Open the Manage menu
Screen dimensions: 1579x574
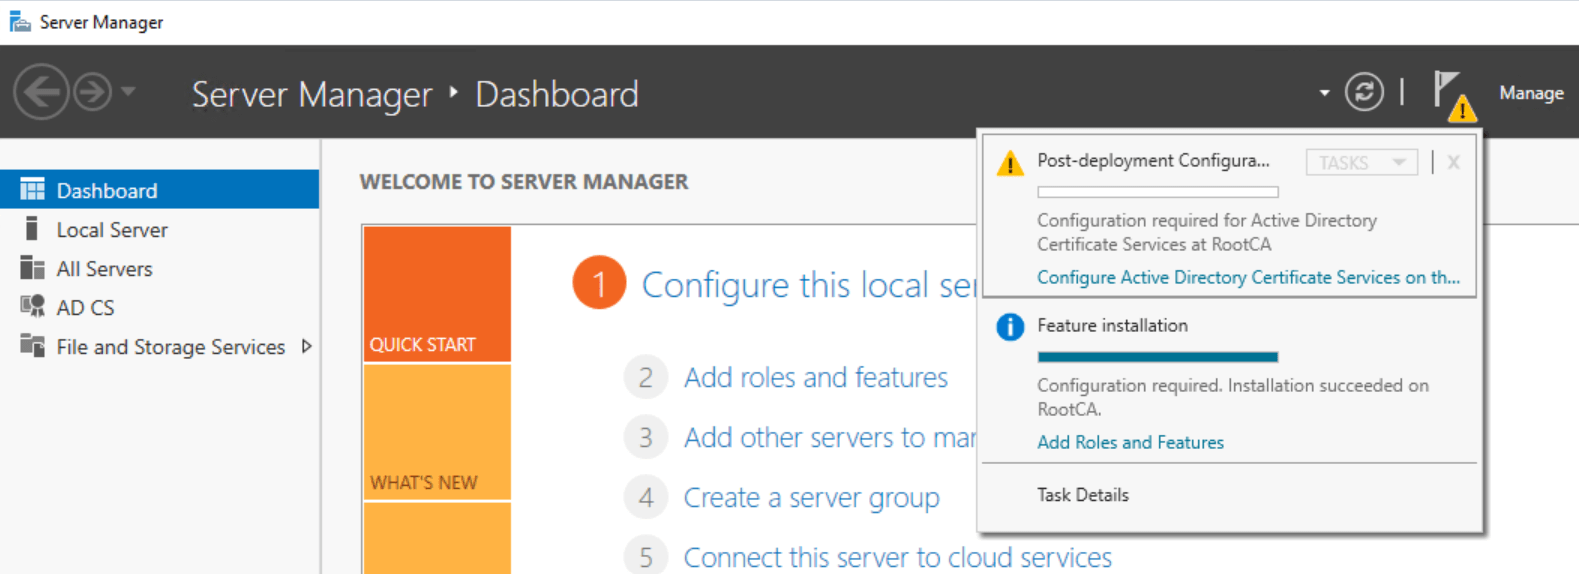click(1531, 93)
